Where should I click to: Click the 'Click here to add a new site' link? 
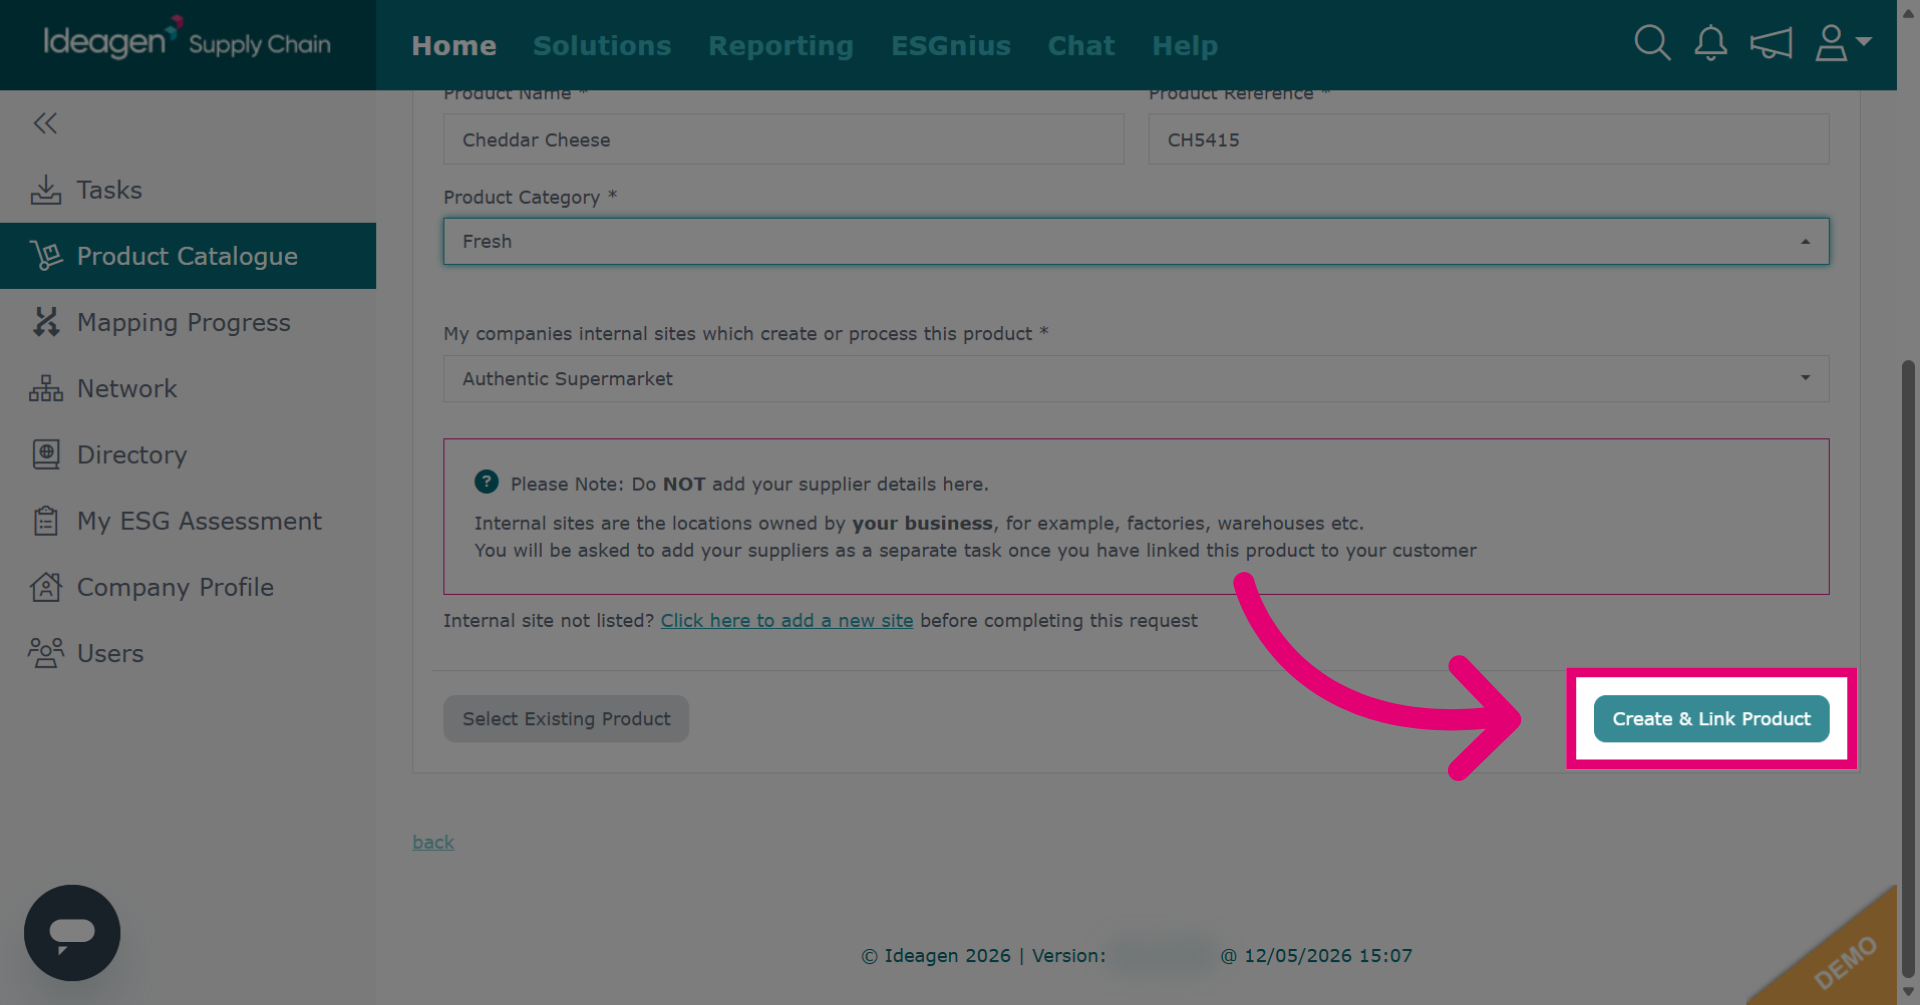click(787, 620)
